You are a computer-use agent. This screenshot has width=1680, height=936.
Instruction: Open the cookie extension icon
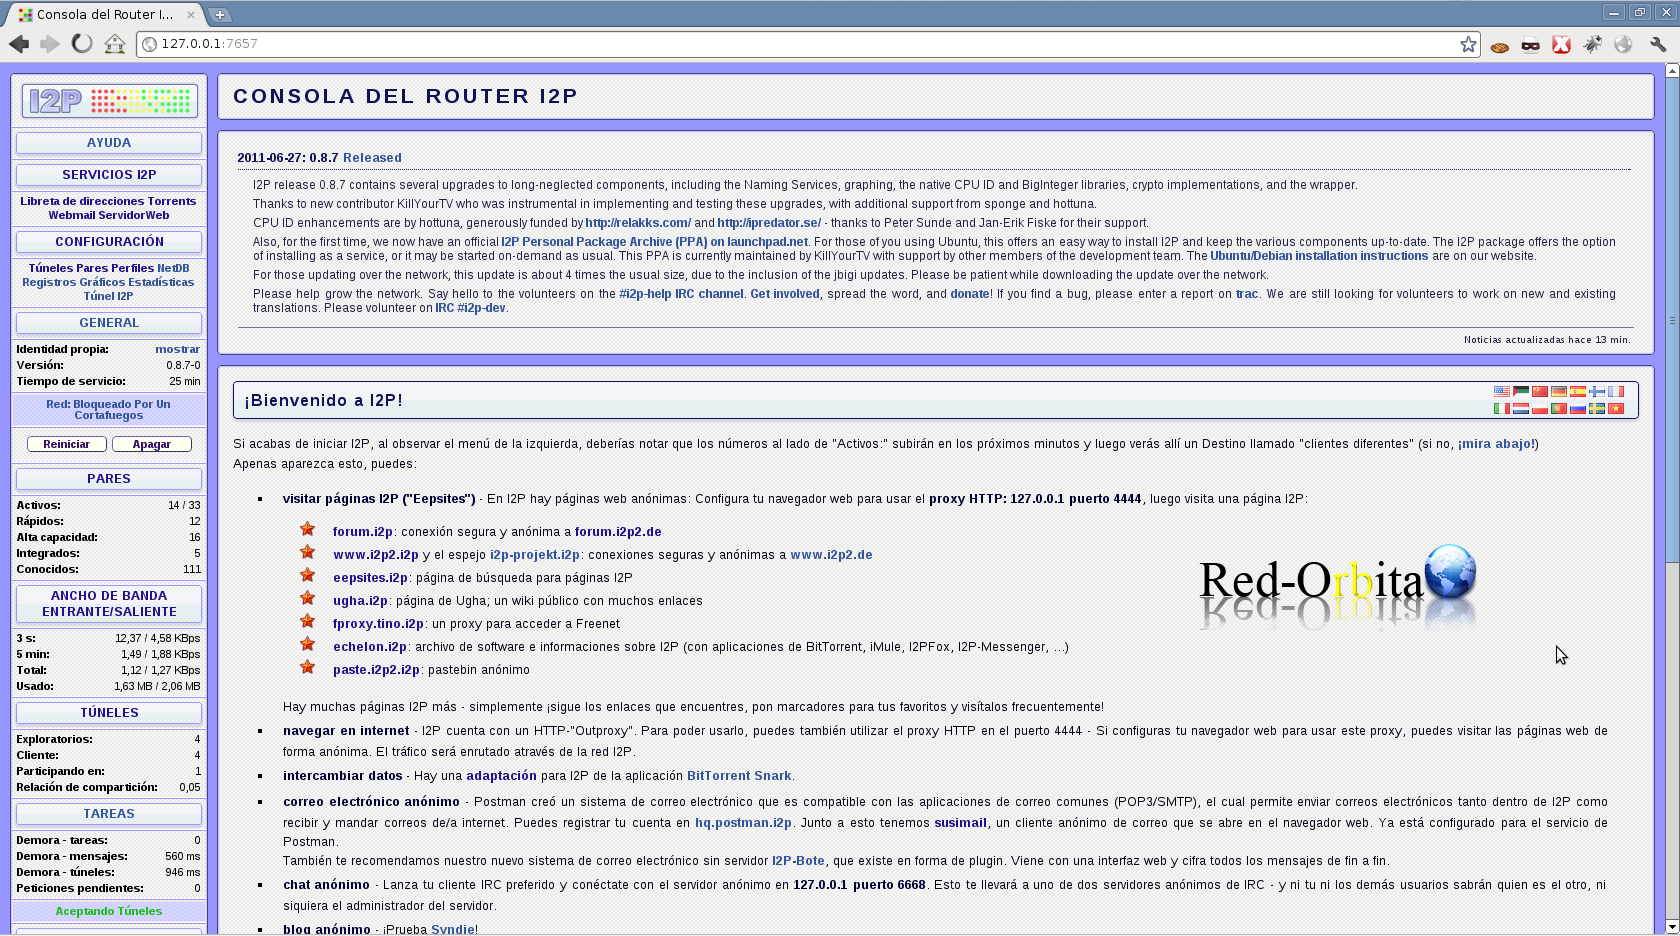tap(1499, 45)
